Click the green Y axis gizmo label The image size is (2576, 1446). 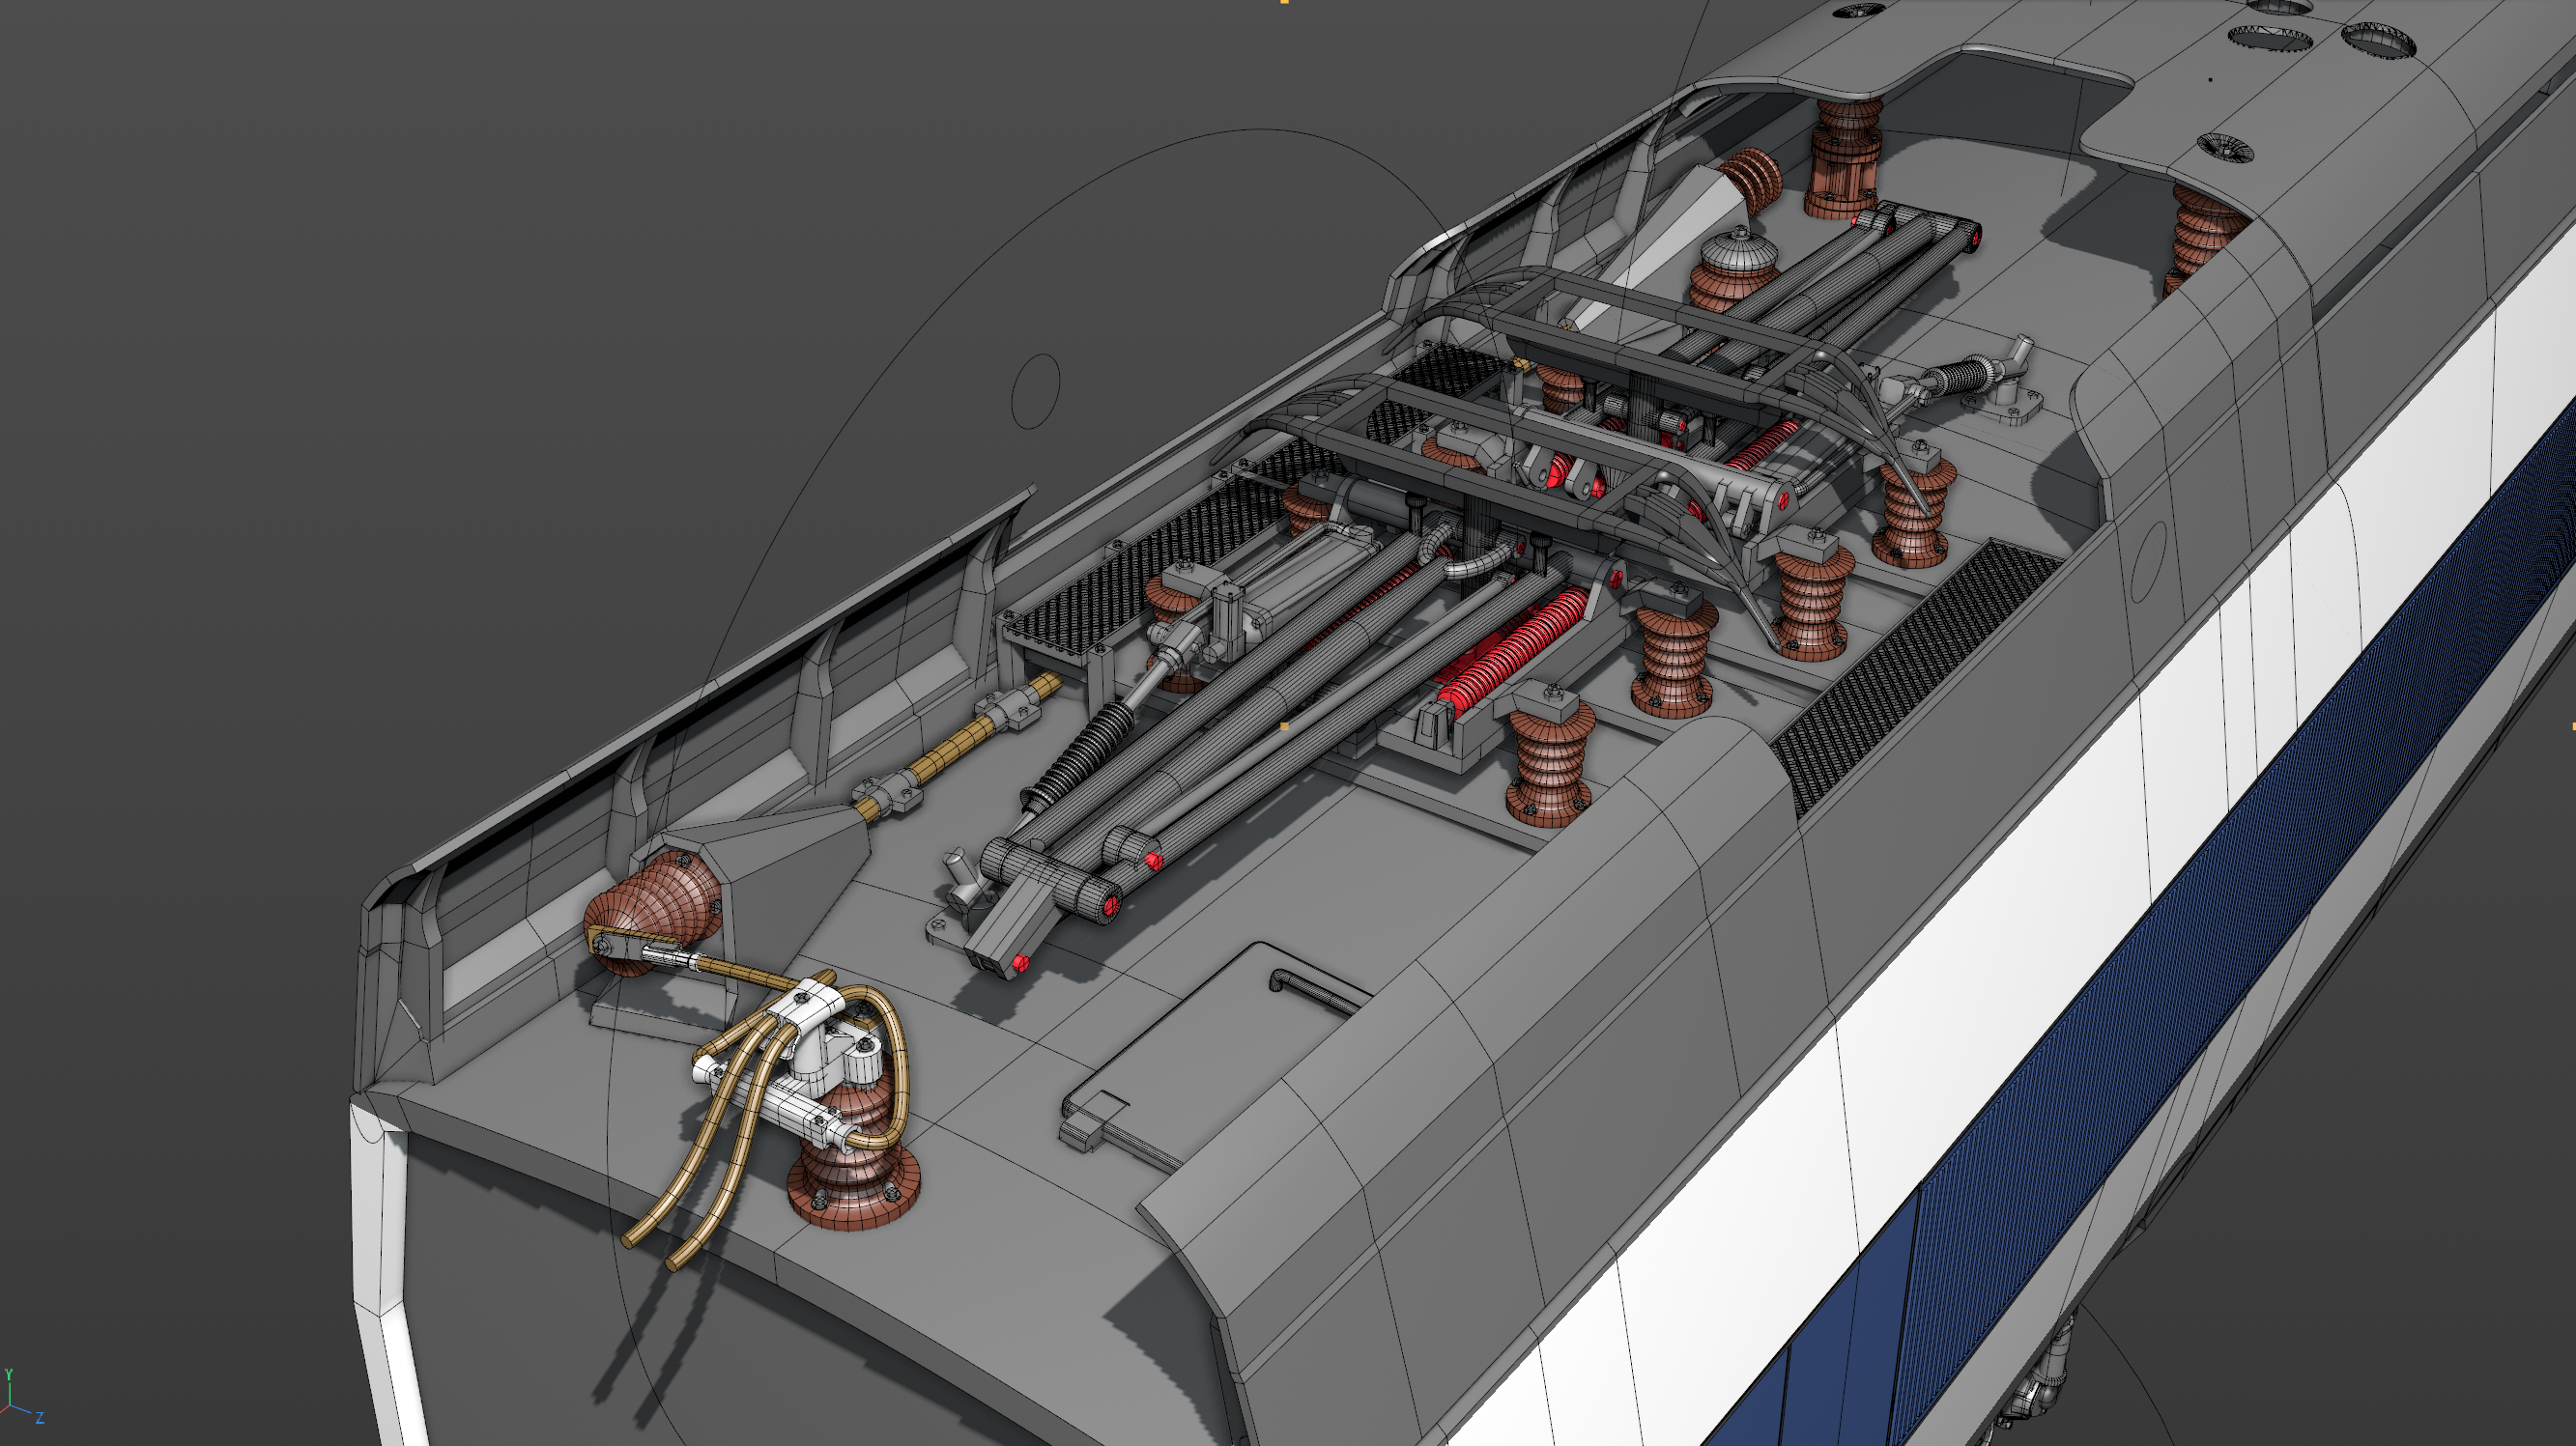click(8, 1376)
